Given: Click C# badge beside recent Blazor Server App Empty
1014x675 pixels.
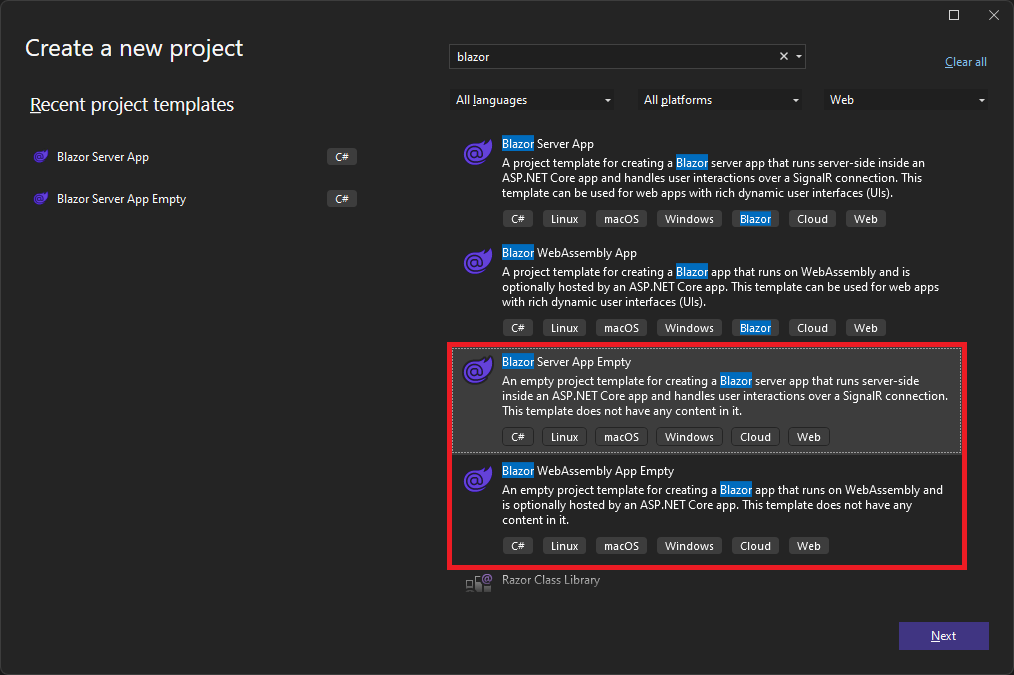Looking at the screenshot, I should click(342, 198).
